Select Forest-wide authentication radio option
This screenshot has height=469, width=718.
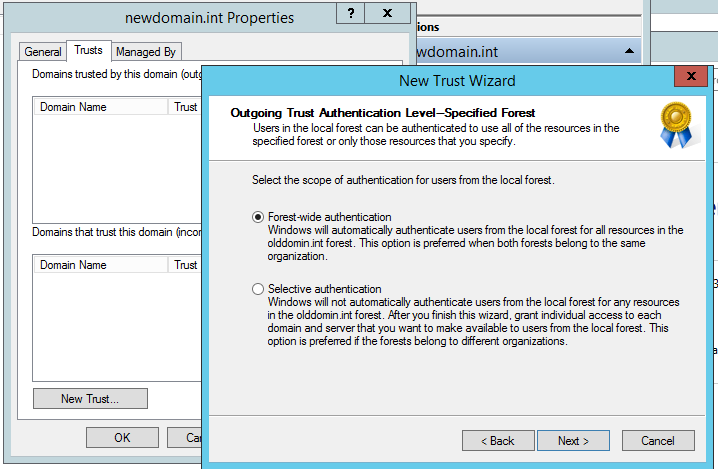tap(259, 217)
